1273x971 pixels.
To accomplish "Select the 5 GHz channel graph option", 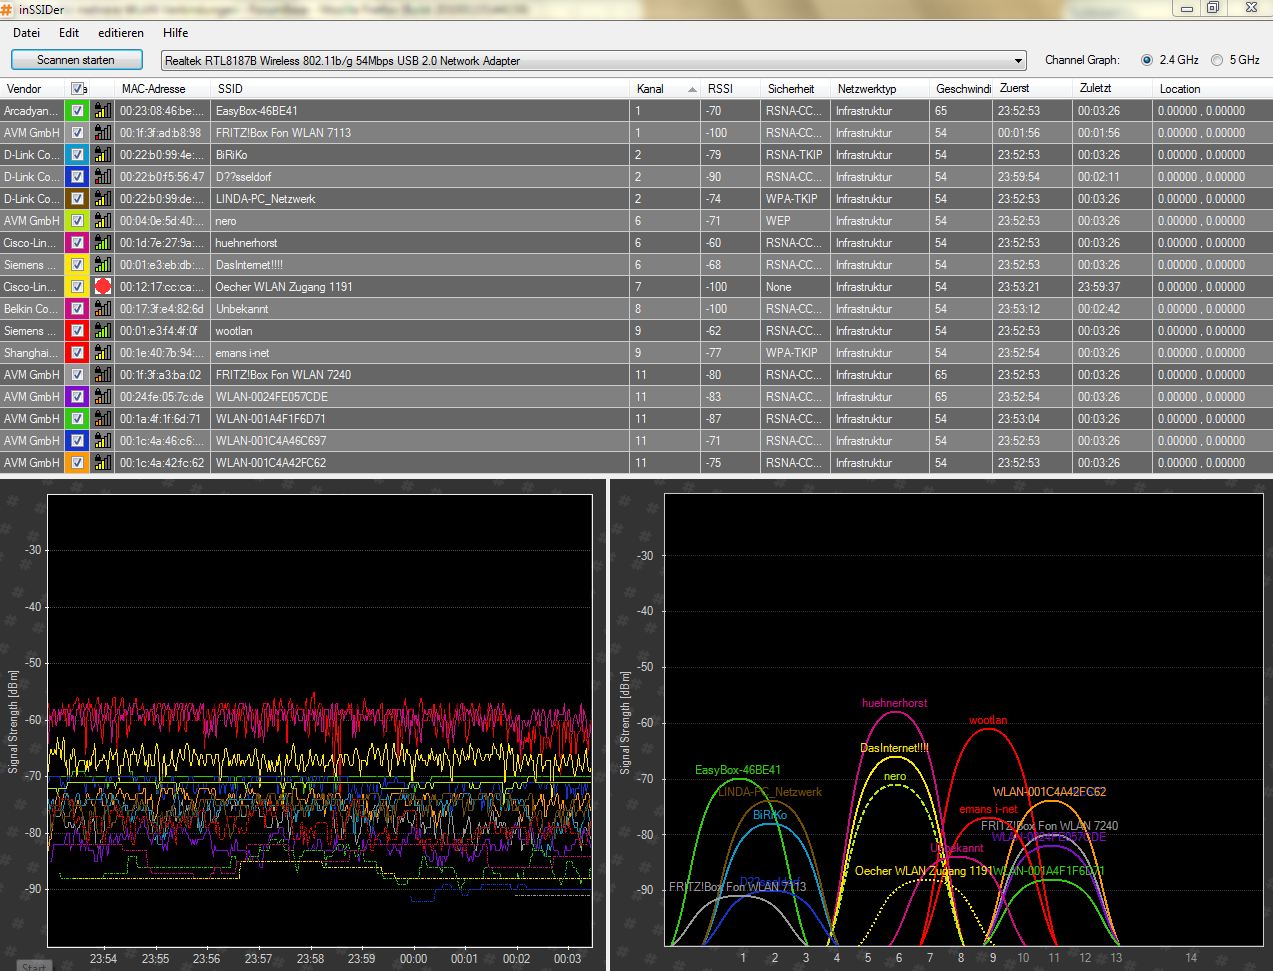I will [1217, 60].
